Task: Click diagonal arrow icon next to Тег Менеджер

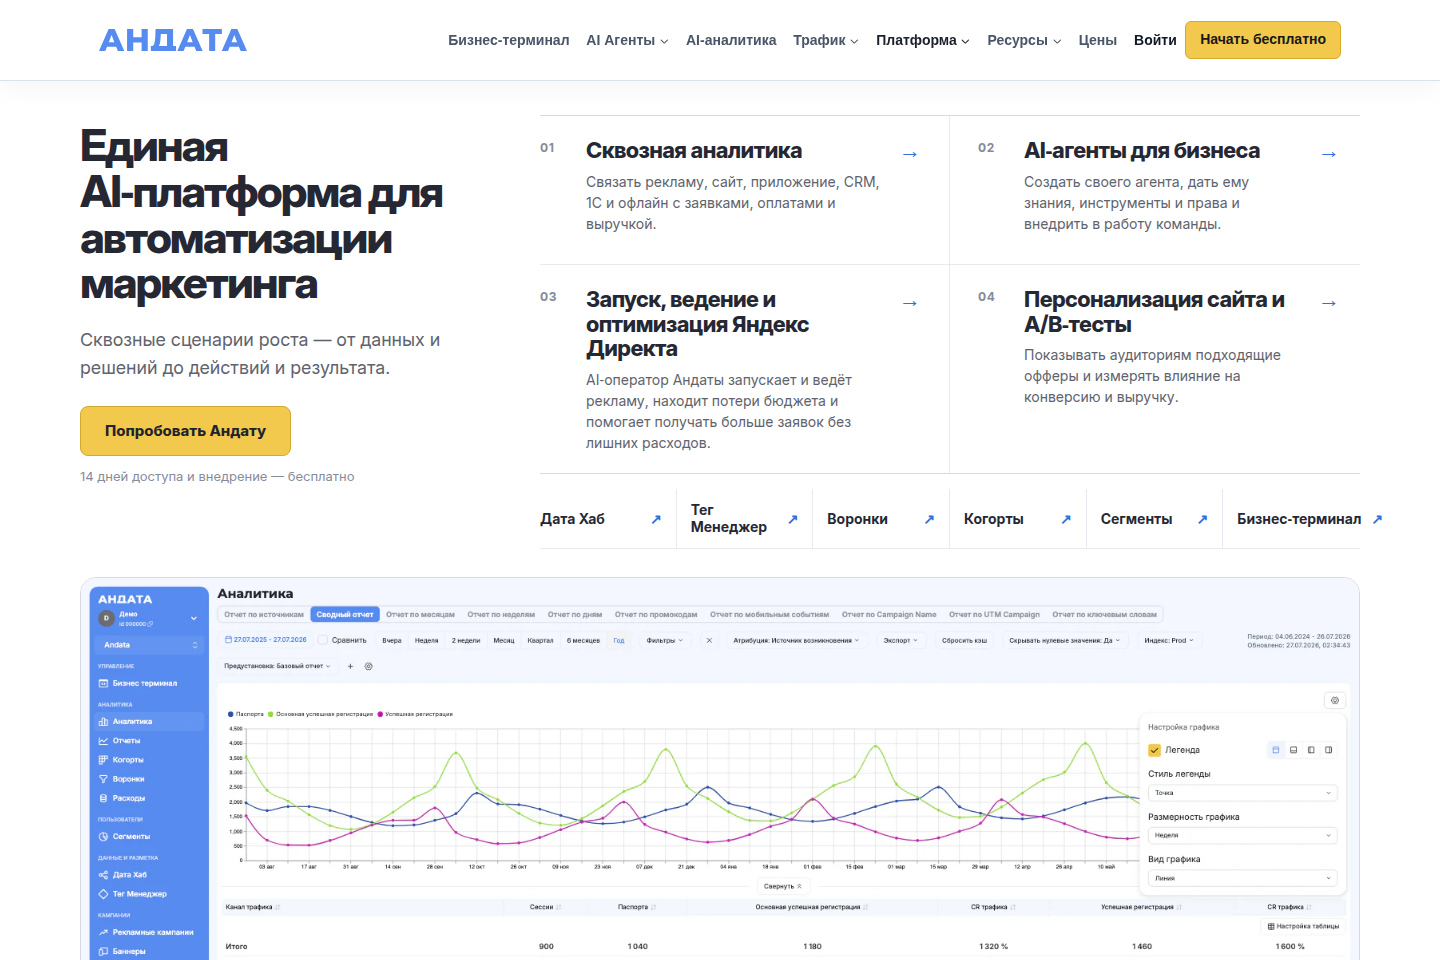Action: (793, 519)
